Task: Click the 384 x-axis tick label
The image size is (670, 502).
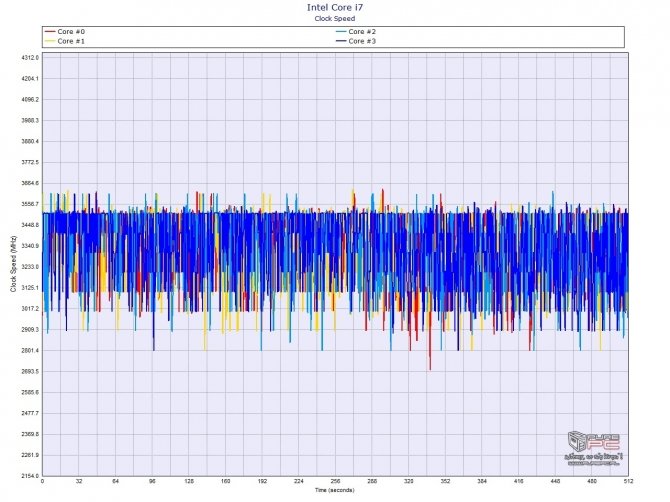Action: 482,481
